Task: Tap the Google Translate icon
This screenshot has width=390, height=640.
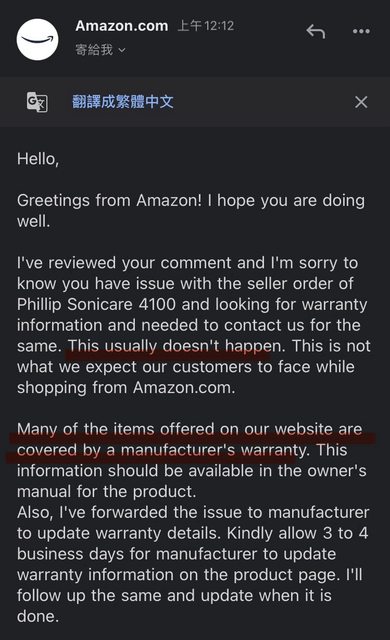Action: pyautogui.click(x=37, y=102)
